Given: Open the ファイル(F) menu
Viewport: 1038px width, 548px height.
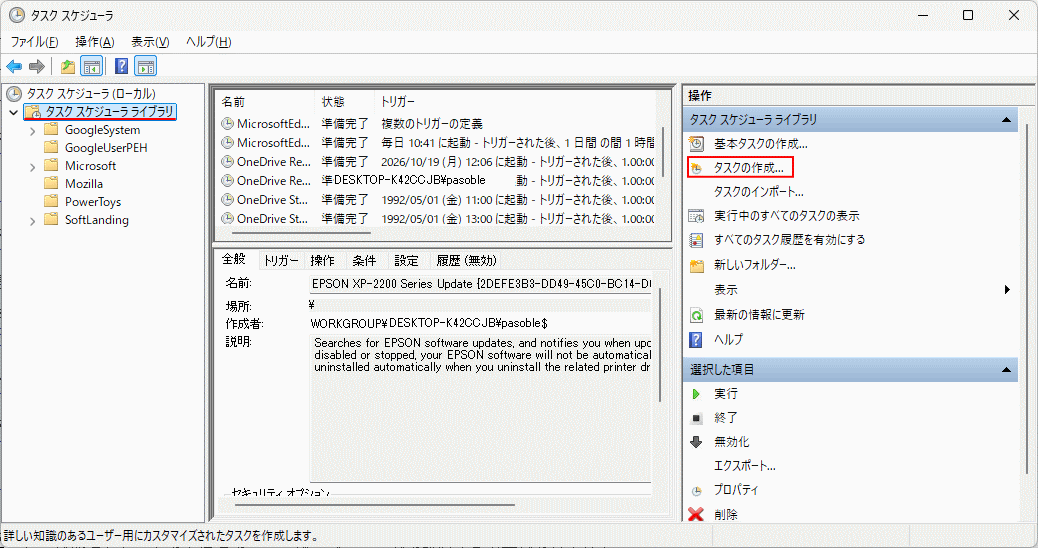Looking at the screenshot, I should tap(34, 42).
